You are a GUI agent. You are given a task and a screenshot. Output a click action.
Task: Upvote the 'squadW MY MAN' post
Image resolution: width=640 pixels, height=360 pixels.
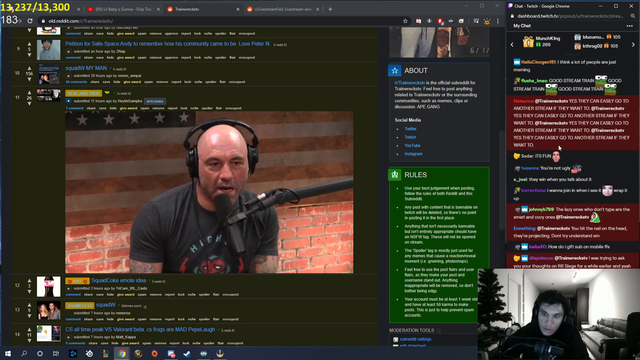coord(29,69)
